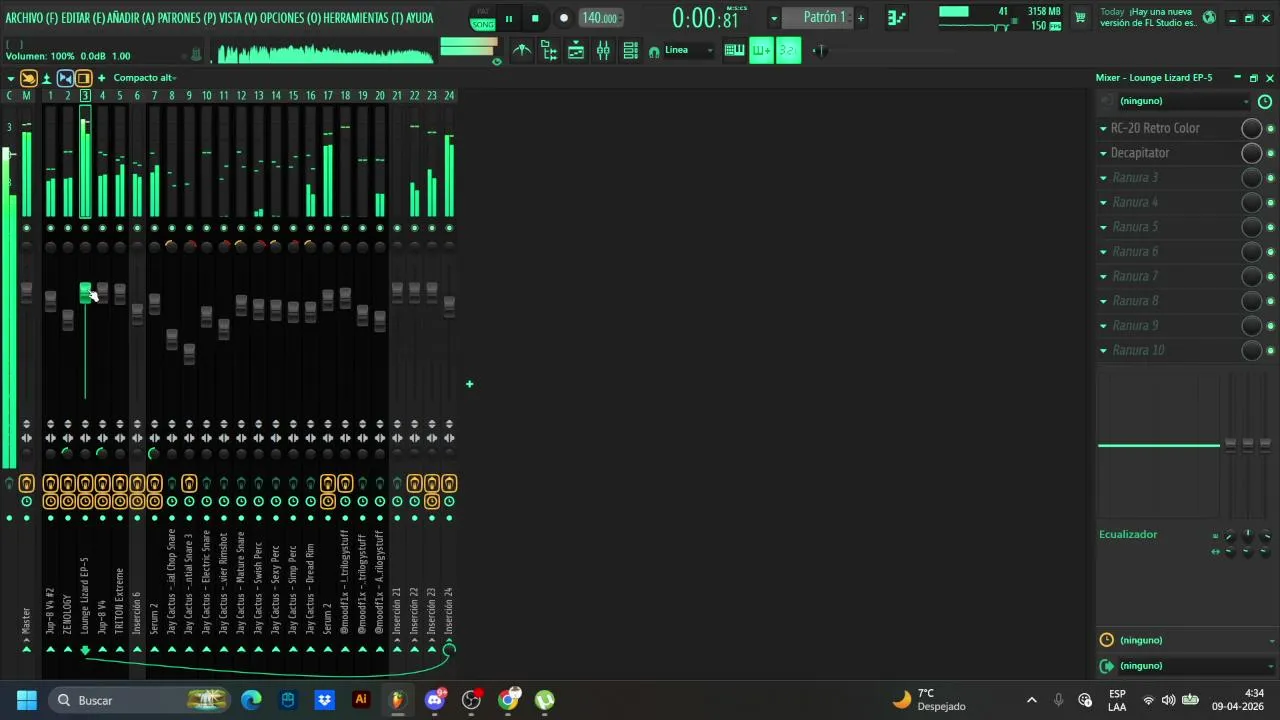Toggle typing keyboard to piano icon
Image resolution: width=1280 pixels, height=720 pixels.
pyautogui.click(x=734, y=51)
